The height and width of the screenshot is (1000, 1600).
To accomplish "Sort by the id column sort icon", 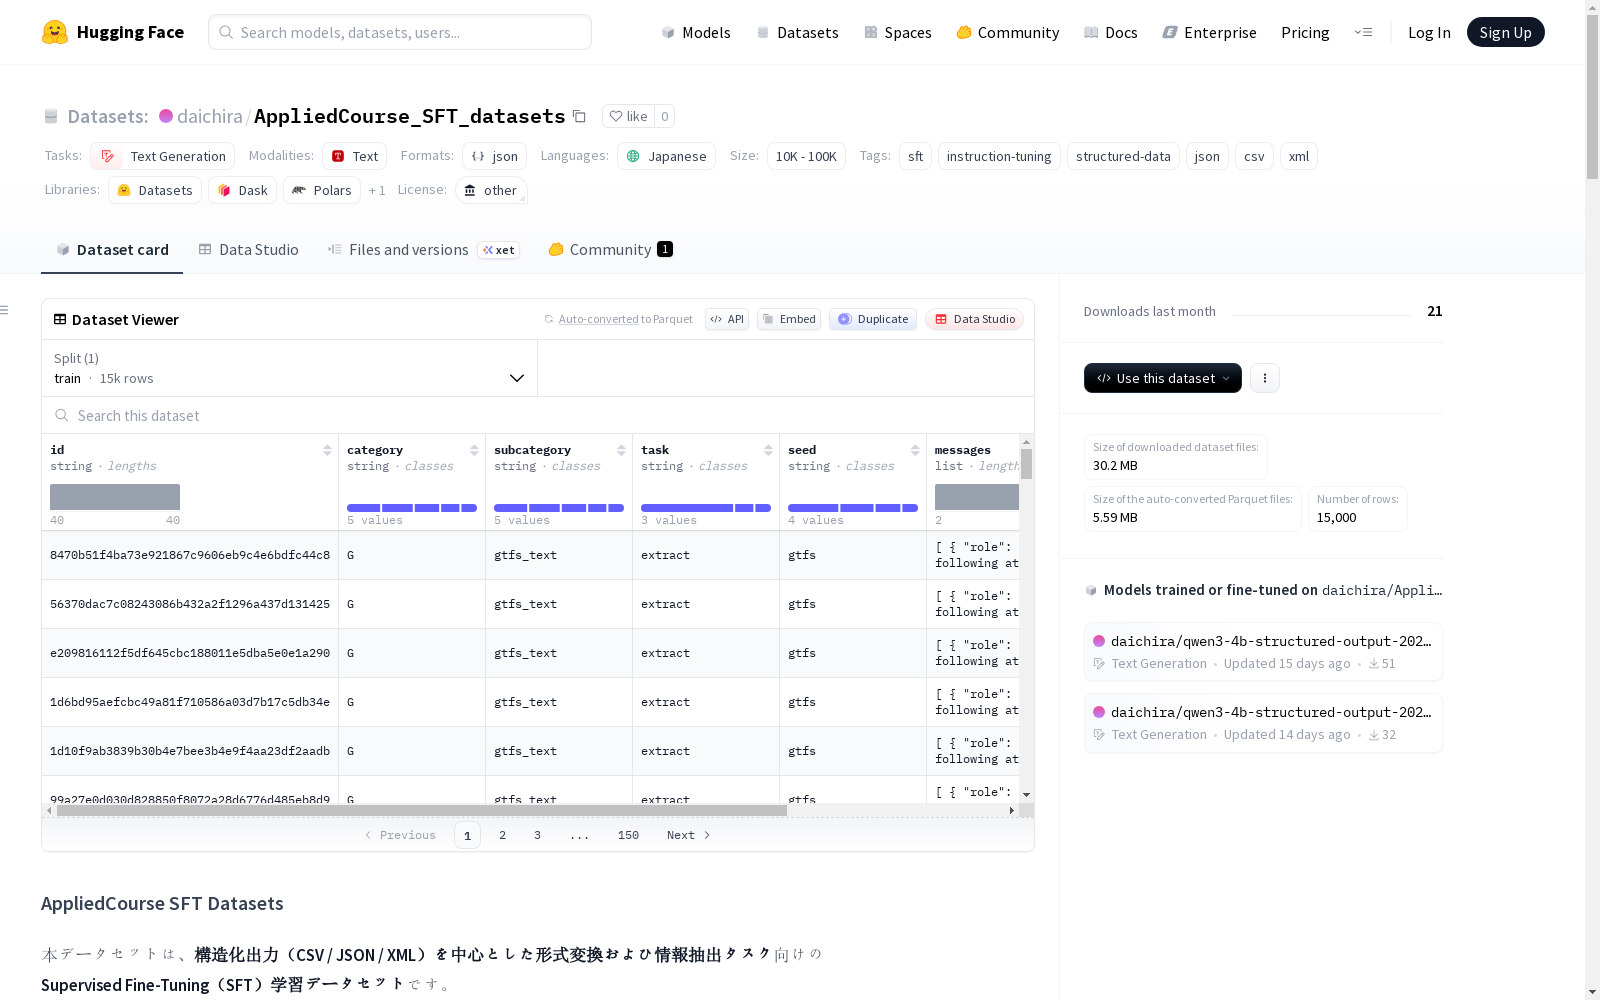I will [327, 450].
